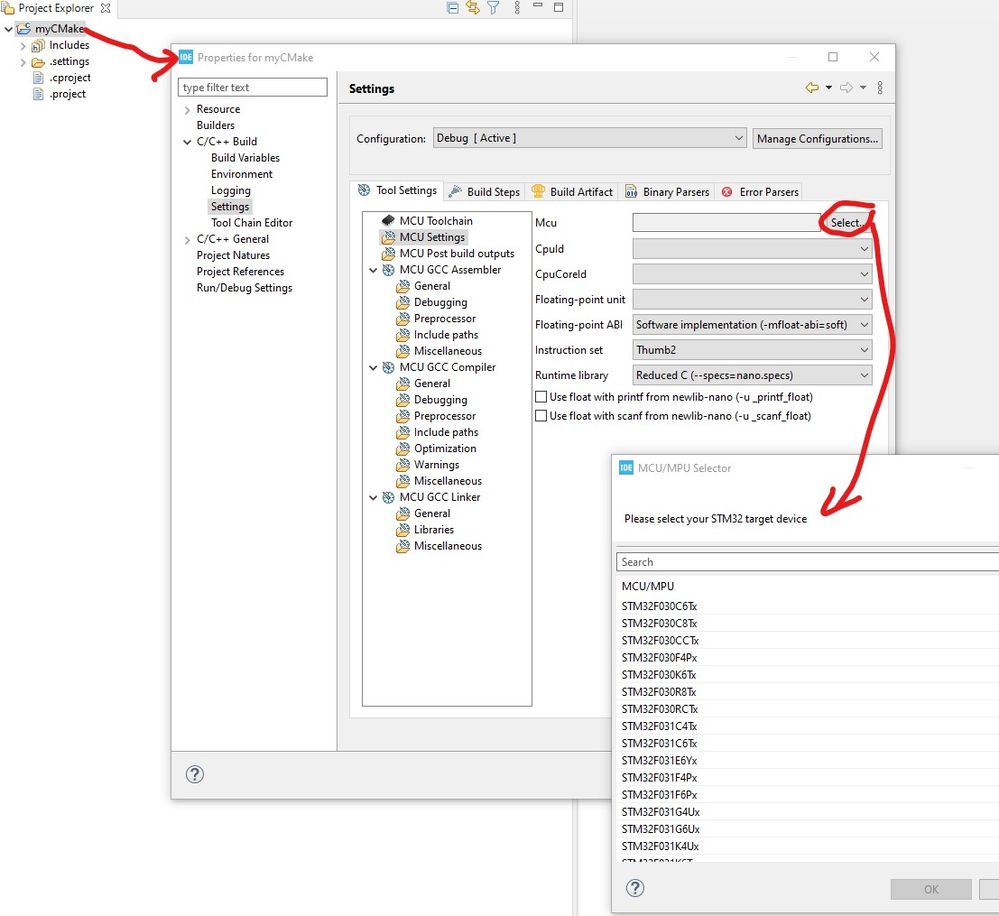Click help icon in MCU/MPU Selector
999x916 pixels.
tap(635, 888)
